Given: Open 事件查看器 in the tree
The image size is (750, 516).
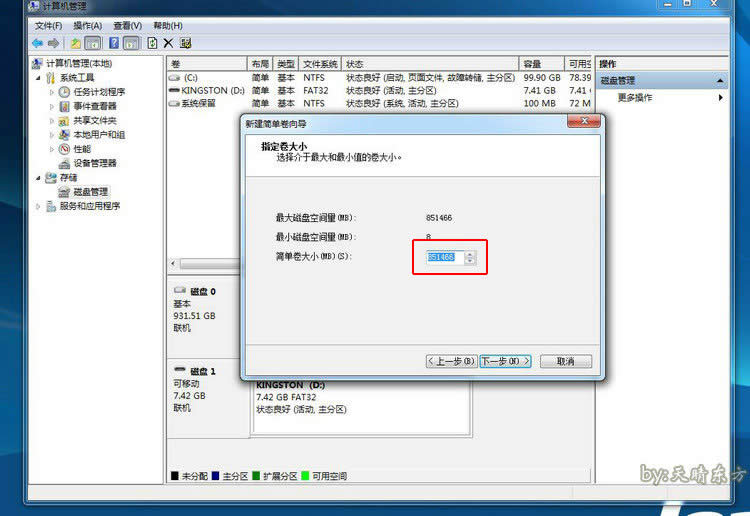Looking at the screenshot, I should (x=94, y=106).
